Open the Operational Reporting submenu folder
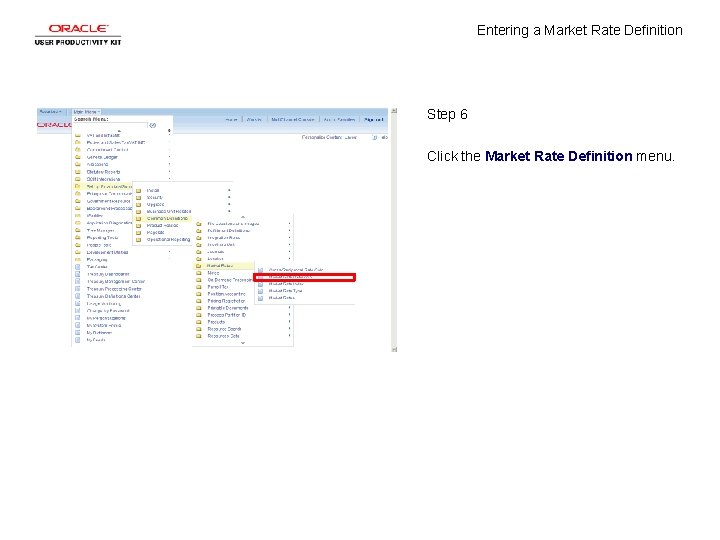 (168, 239)
